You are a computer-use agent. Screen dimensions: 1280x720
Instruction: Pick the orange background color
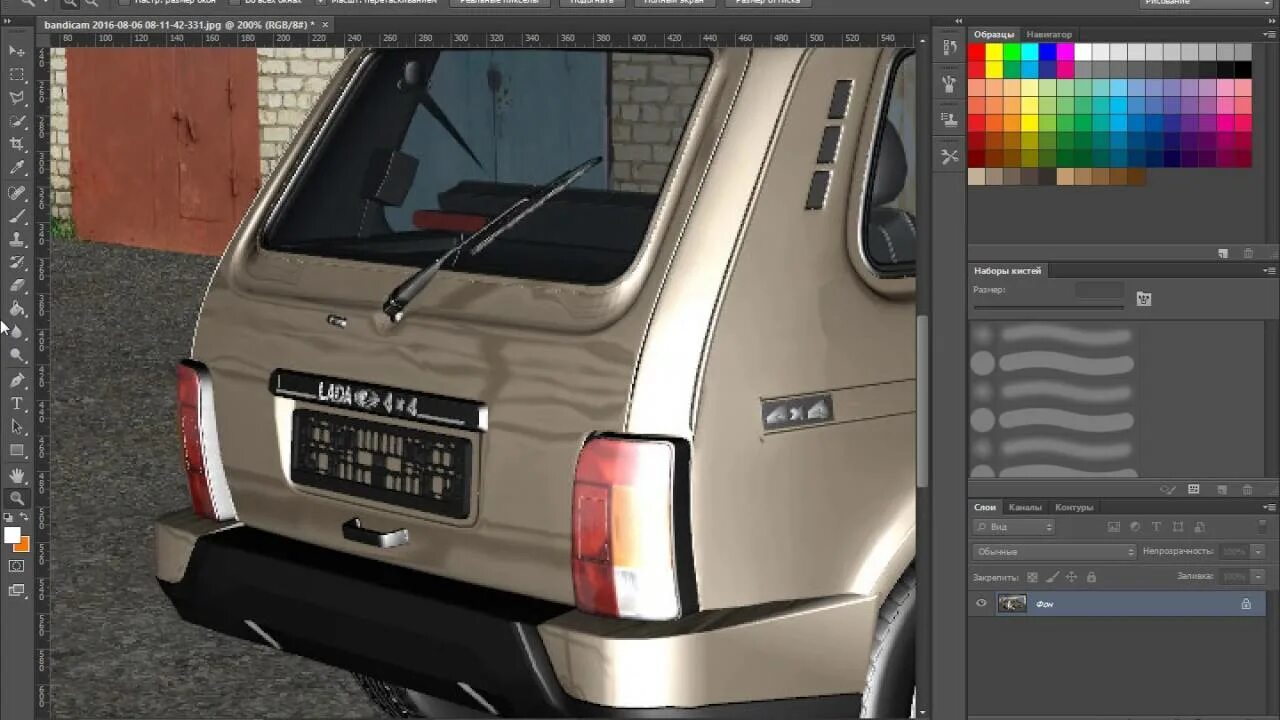(24, 546)
